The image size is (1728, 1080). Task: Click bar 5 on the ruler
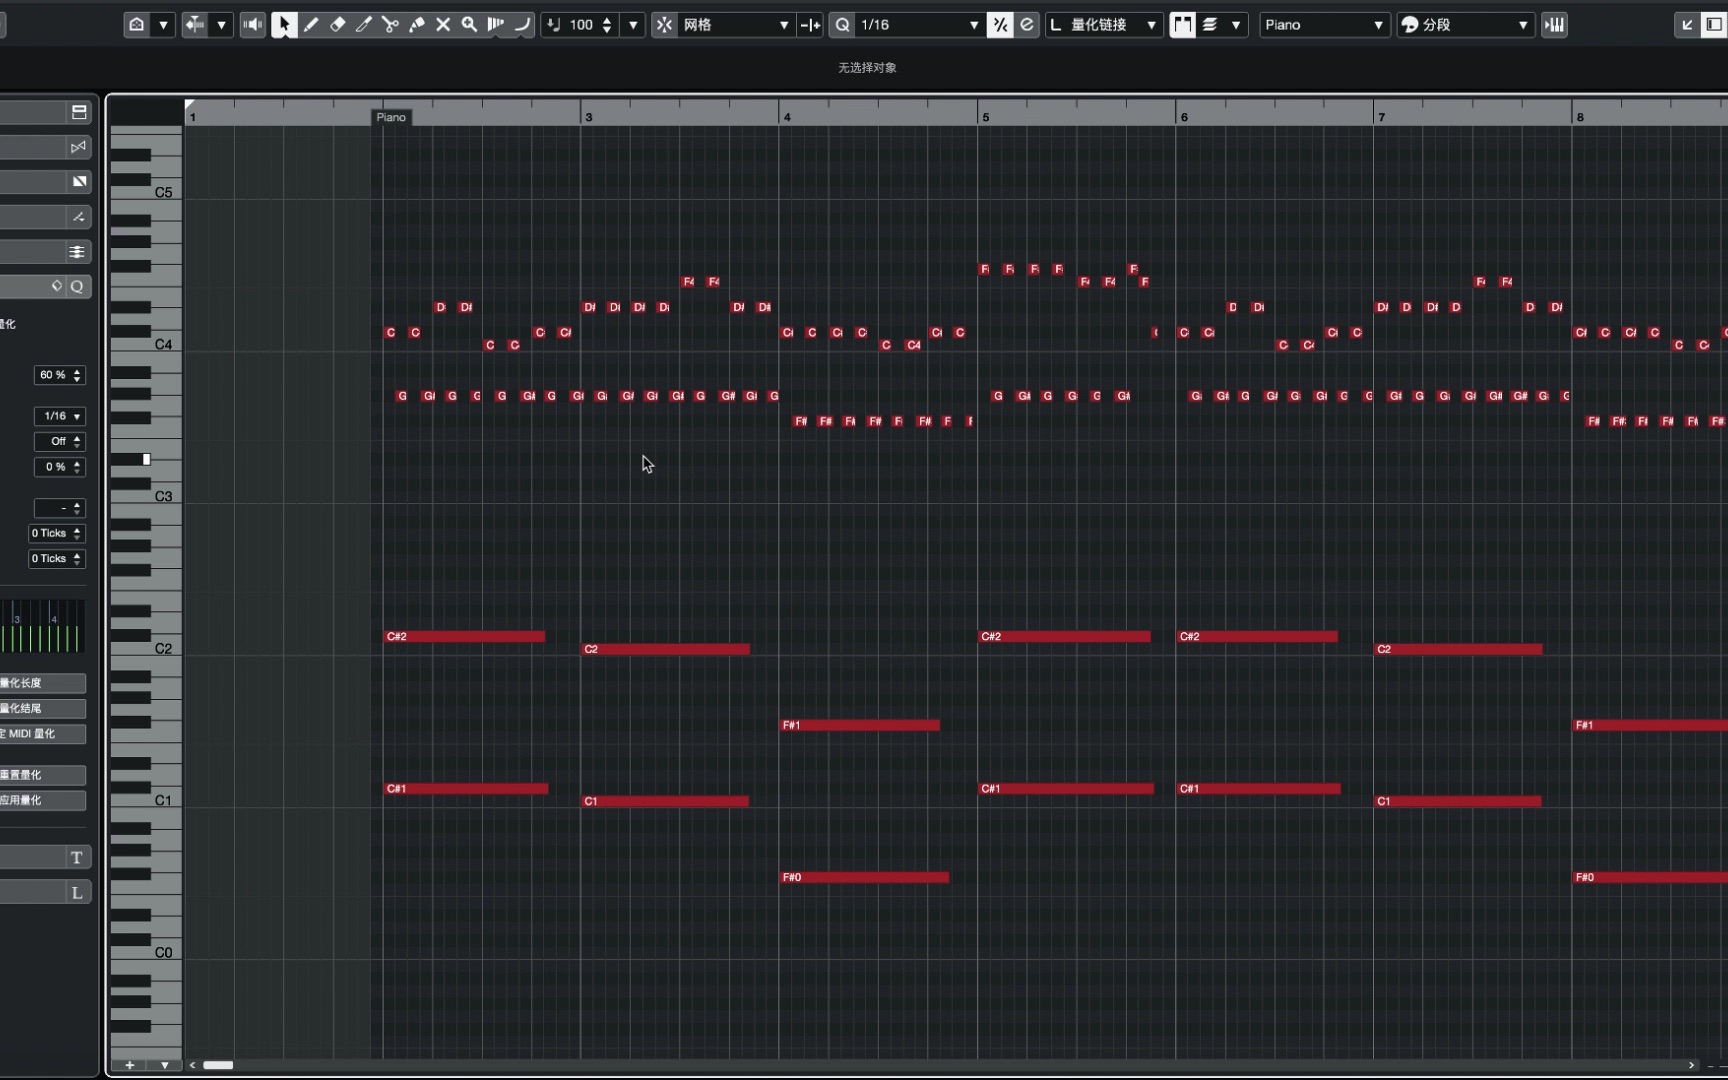click(985, 117)
